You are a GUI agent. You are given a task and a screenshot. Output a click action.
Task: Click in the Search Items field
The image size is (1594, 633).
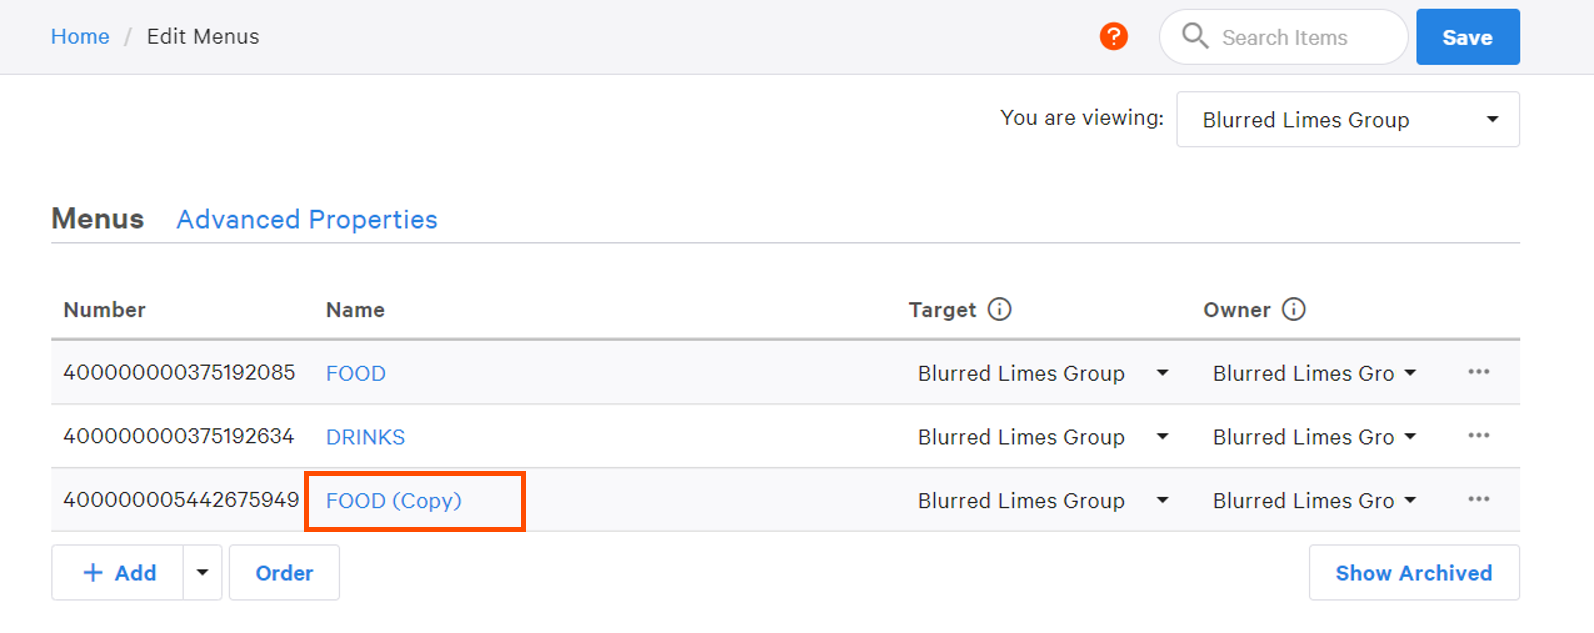point(1300,38)
